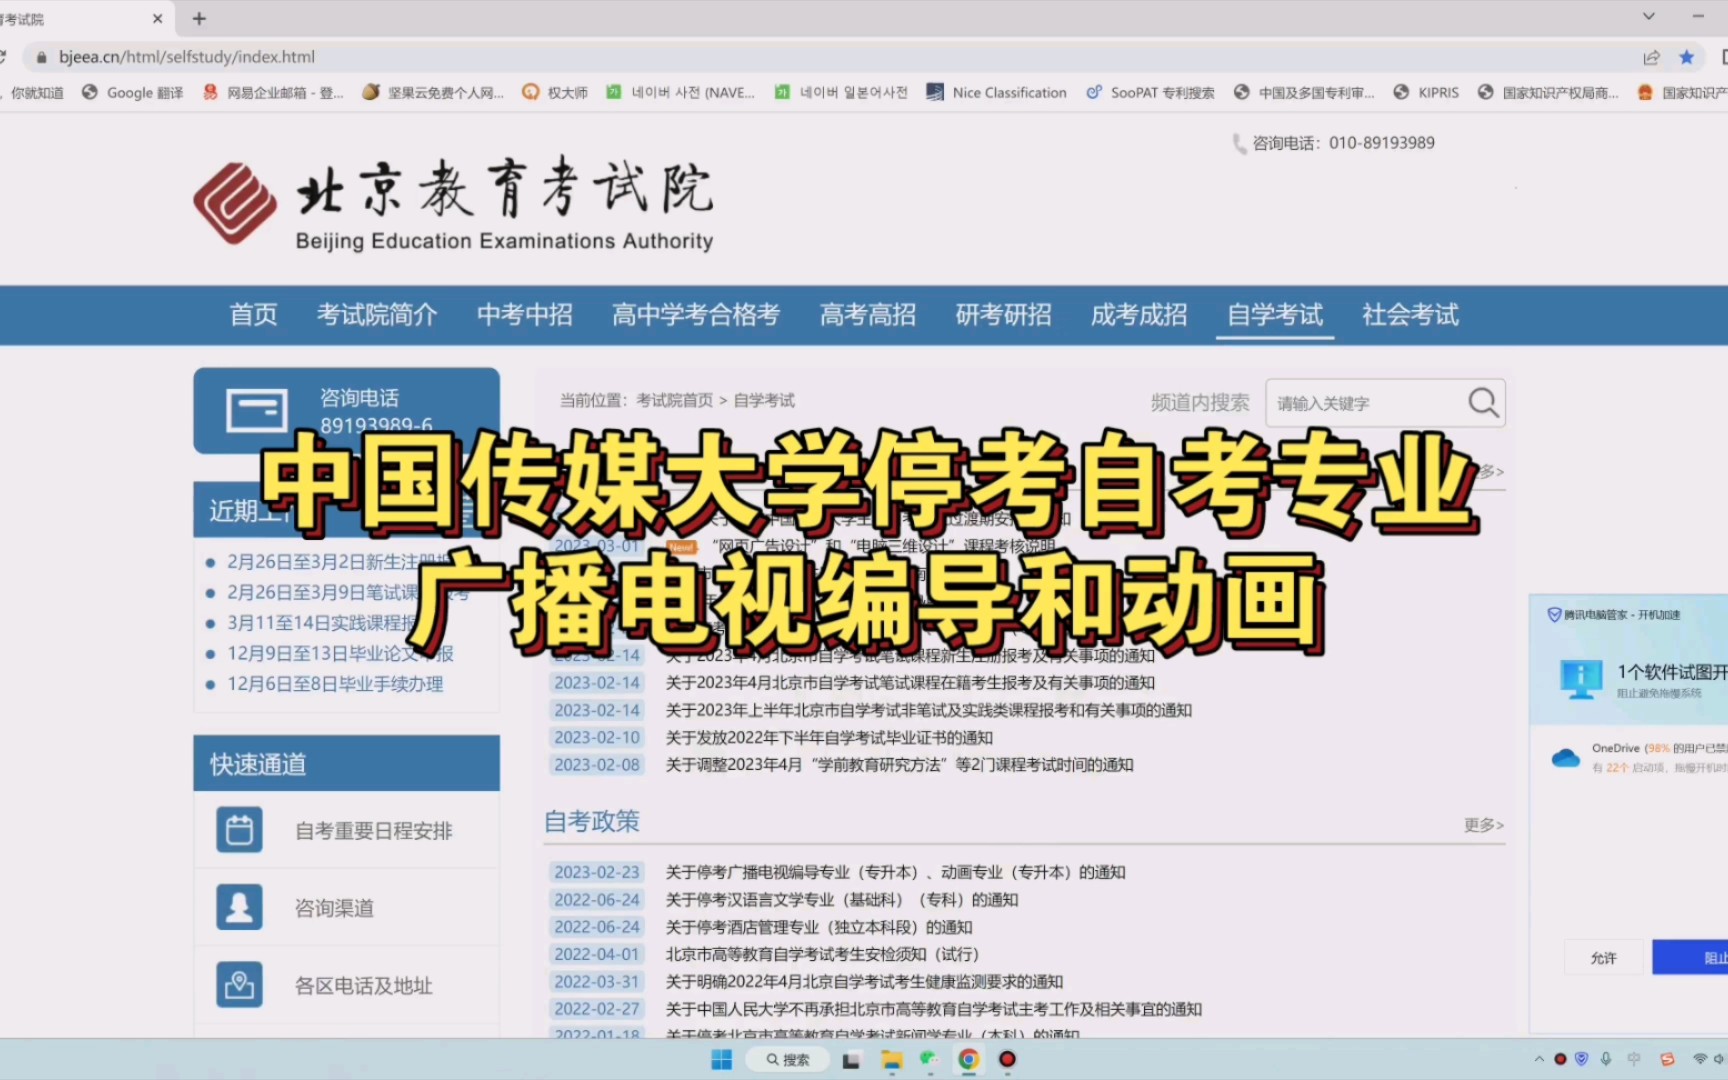Open 2023年4月笔试课程在籍考生报考 notice
The image size is (1728, 1080).
910,683
